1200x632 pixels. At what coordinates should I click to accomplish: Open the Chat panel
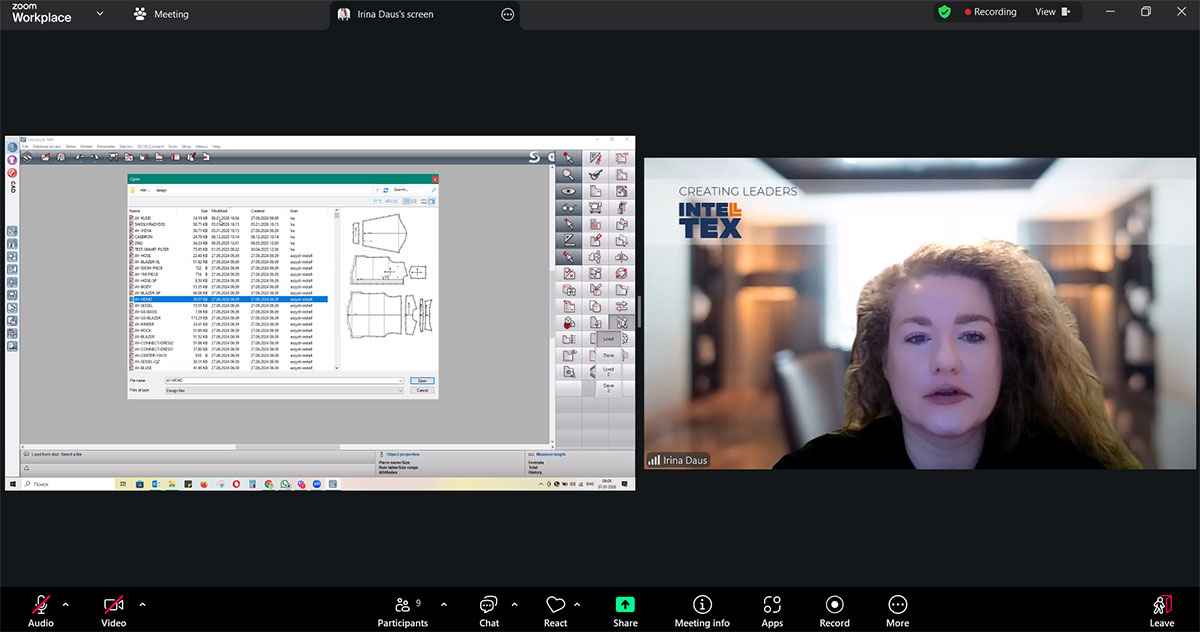coord(489,610)
